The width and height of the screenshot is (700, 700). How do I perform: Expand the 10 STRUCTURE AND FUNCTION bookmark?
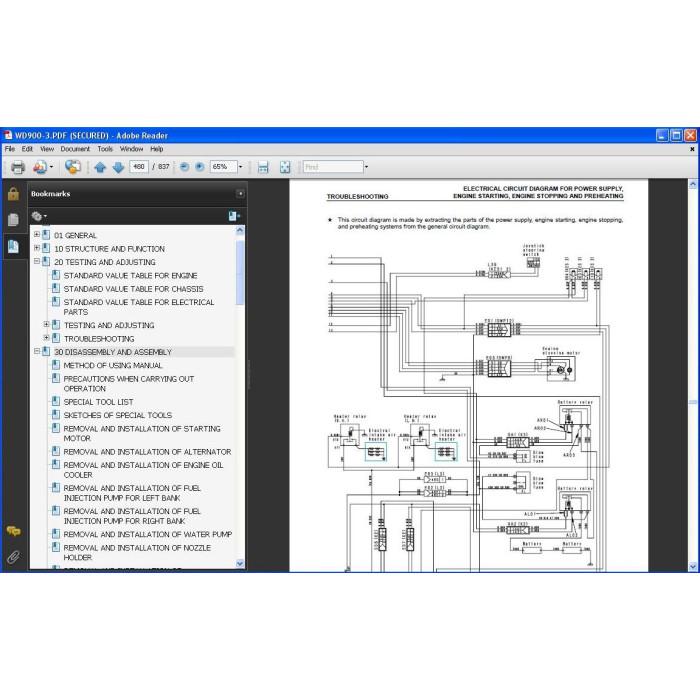(x=37, y=248)
